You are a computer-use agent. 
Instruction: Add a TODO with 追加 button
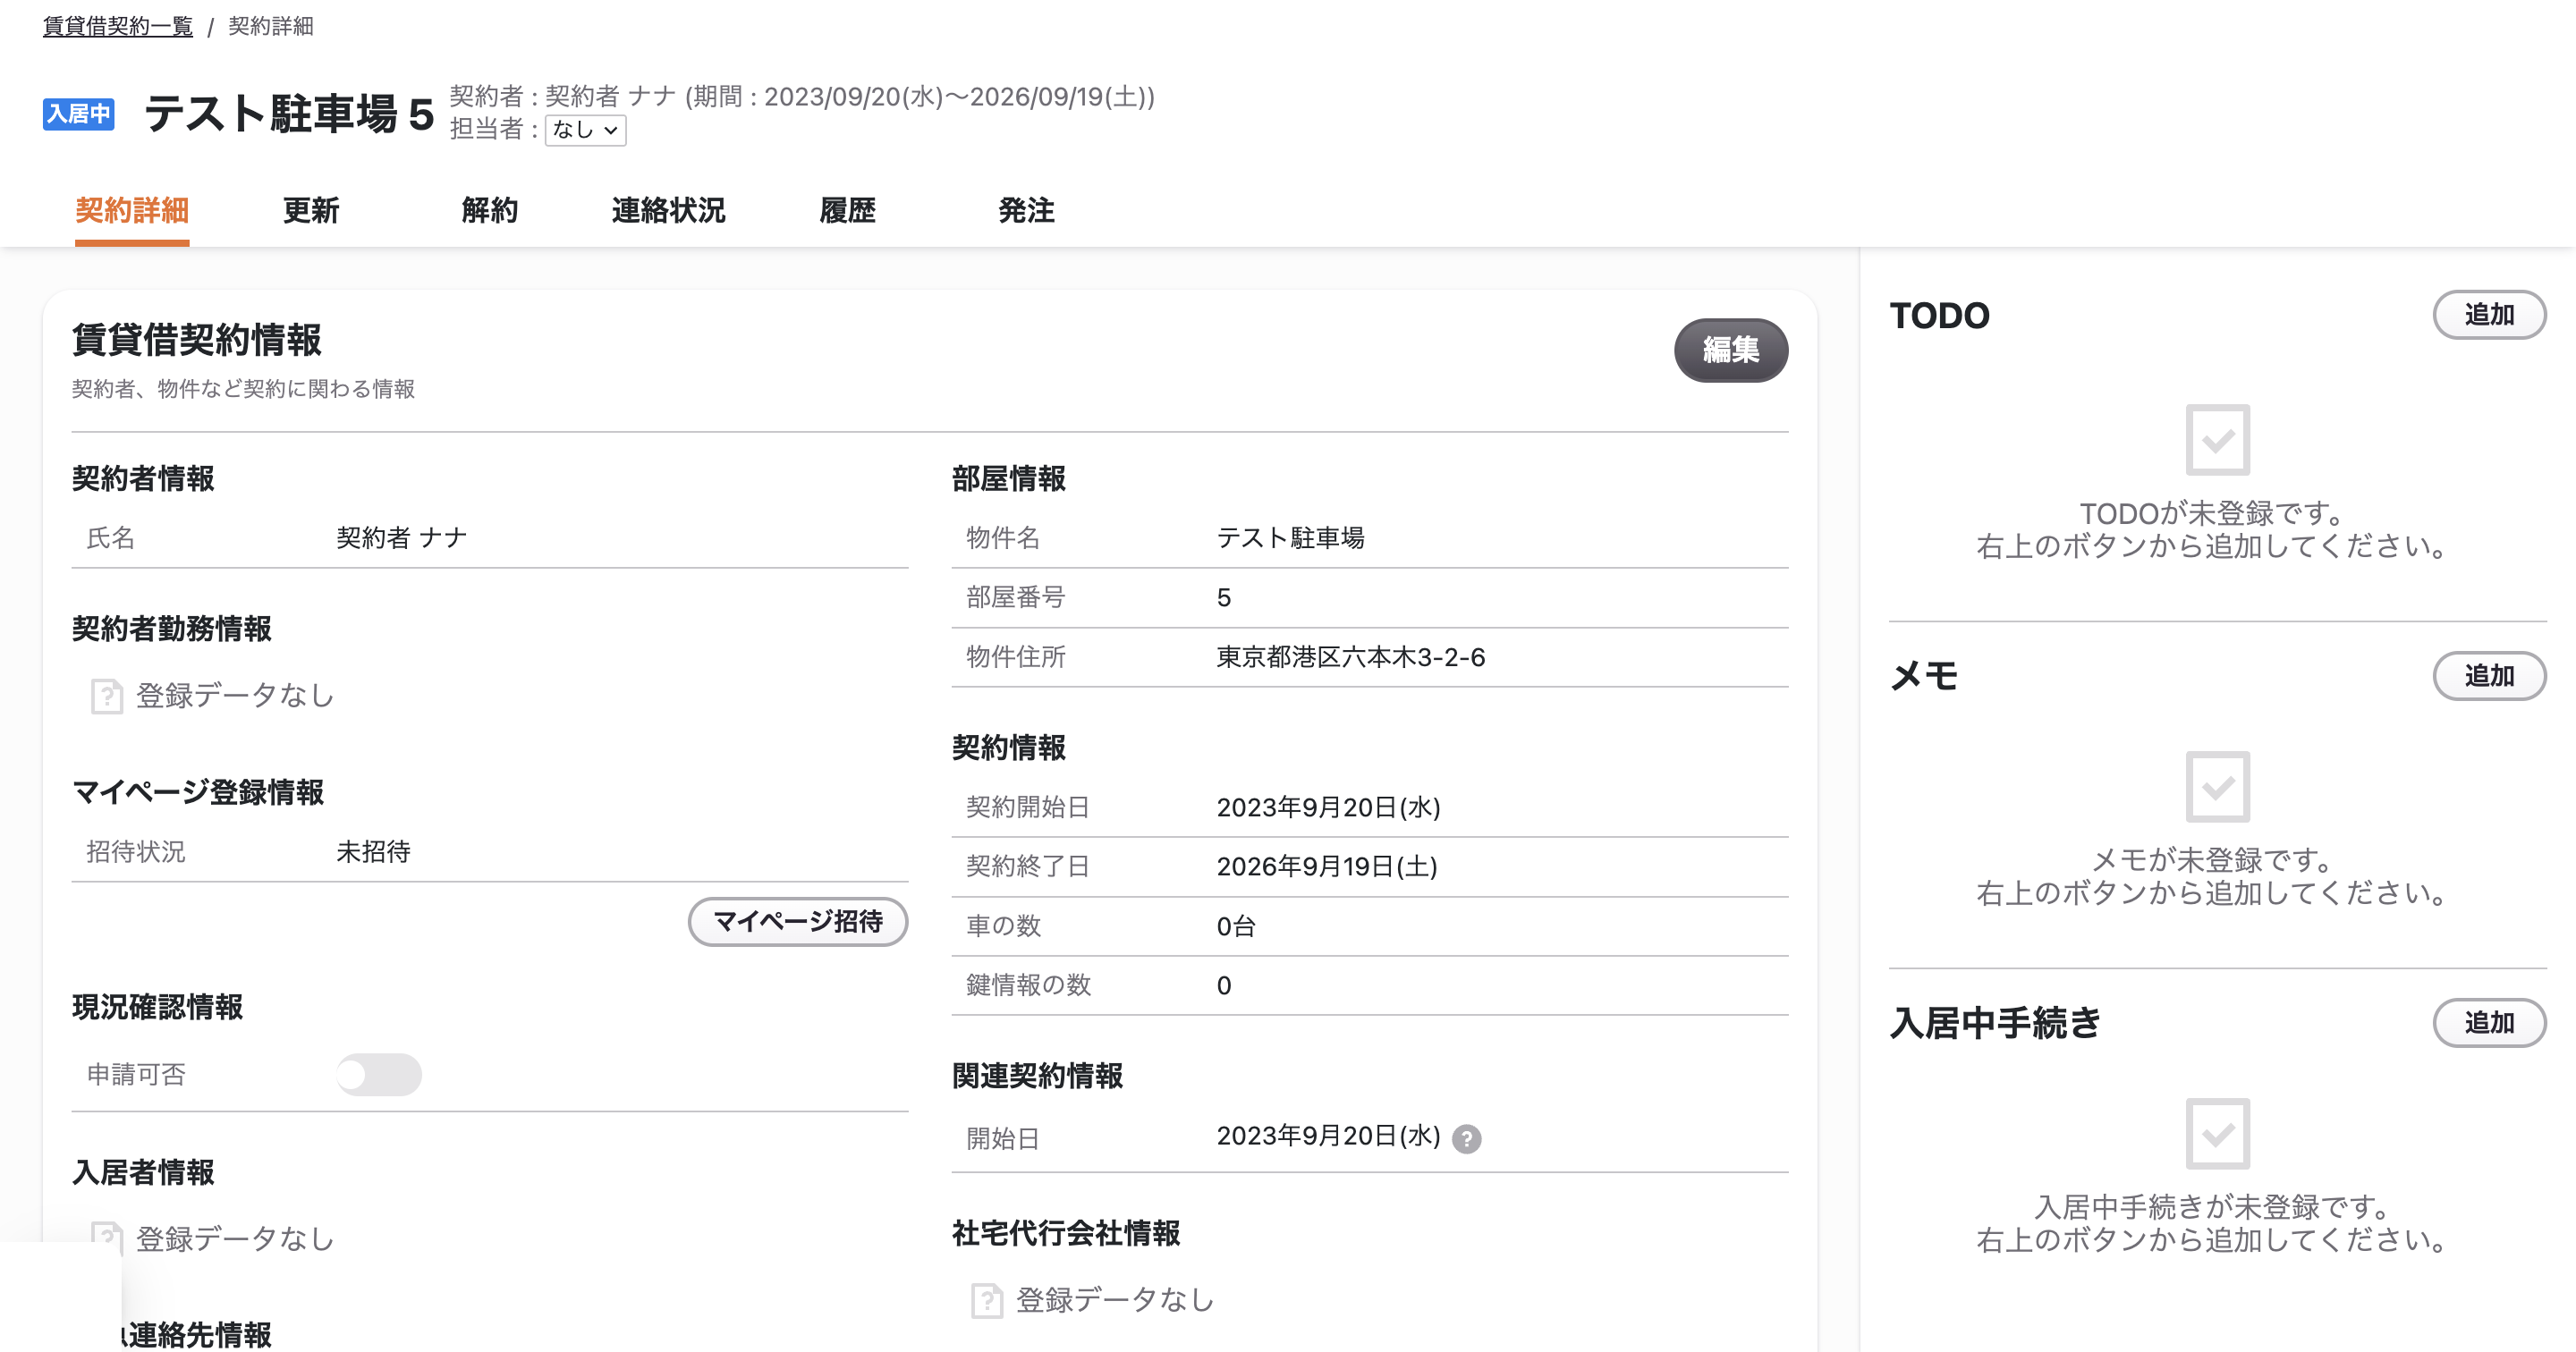2489,315
